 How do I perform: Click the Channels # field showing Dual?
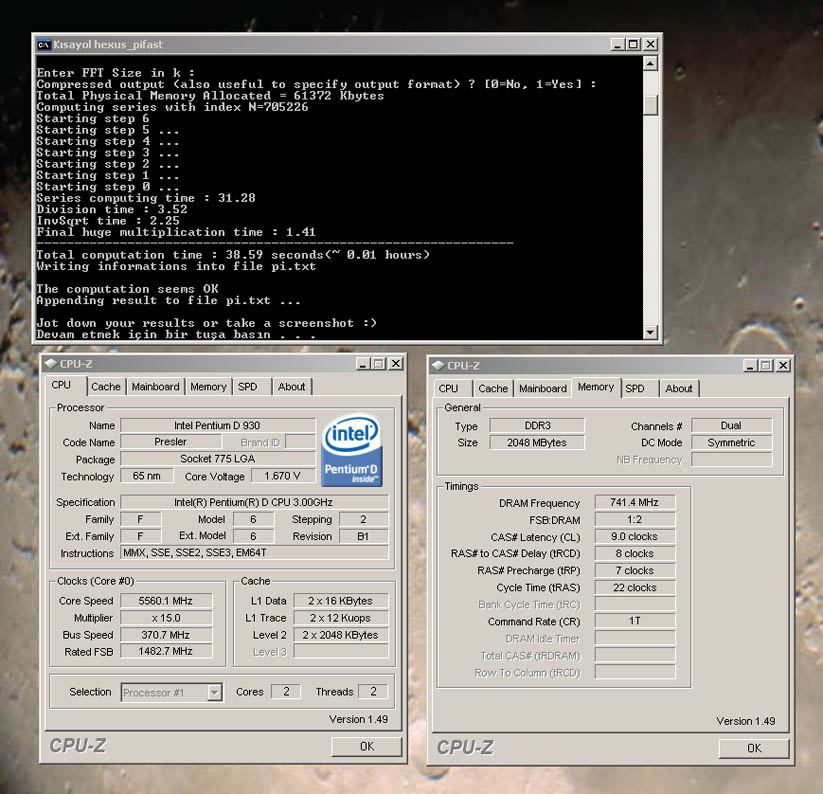(x=732, y=426)
